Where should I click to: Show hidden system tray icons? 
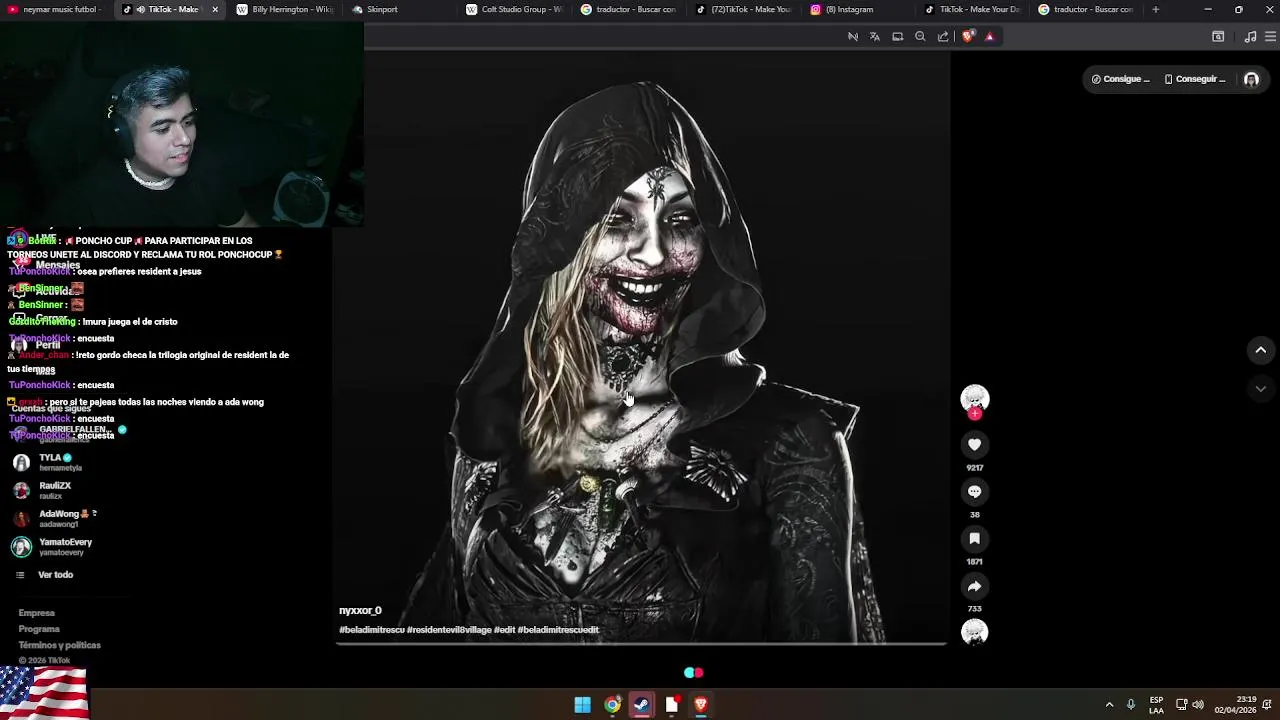click(x=1109, y=705)
